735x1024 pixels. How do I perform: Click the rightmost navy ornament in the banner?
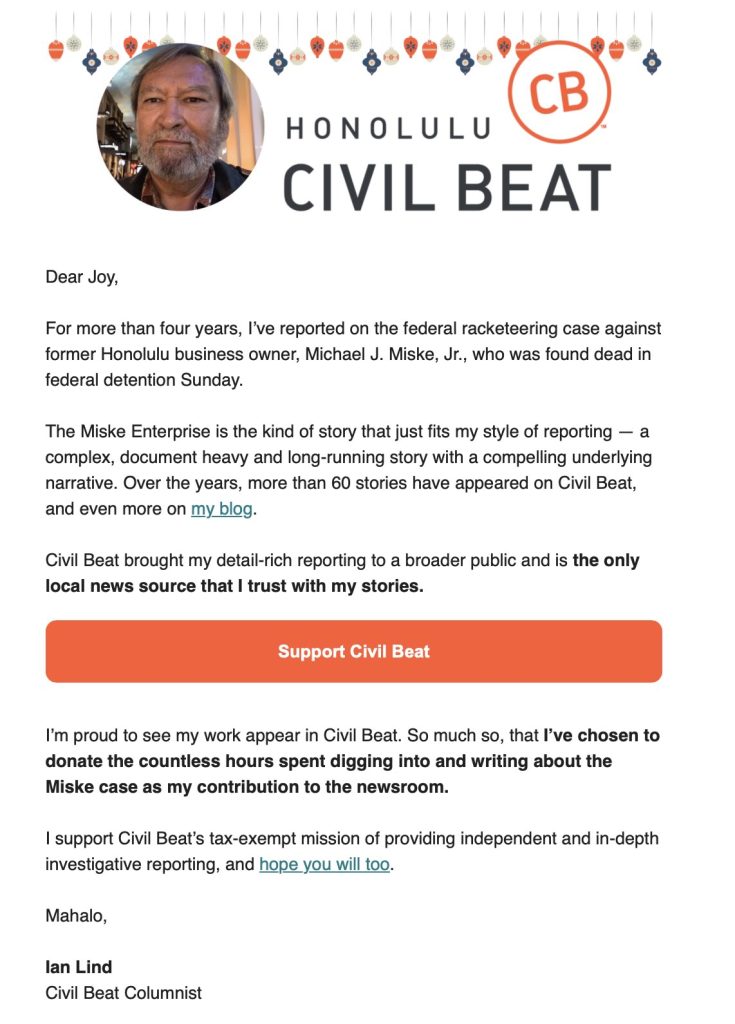[653, 60]
